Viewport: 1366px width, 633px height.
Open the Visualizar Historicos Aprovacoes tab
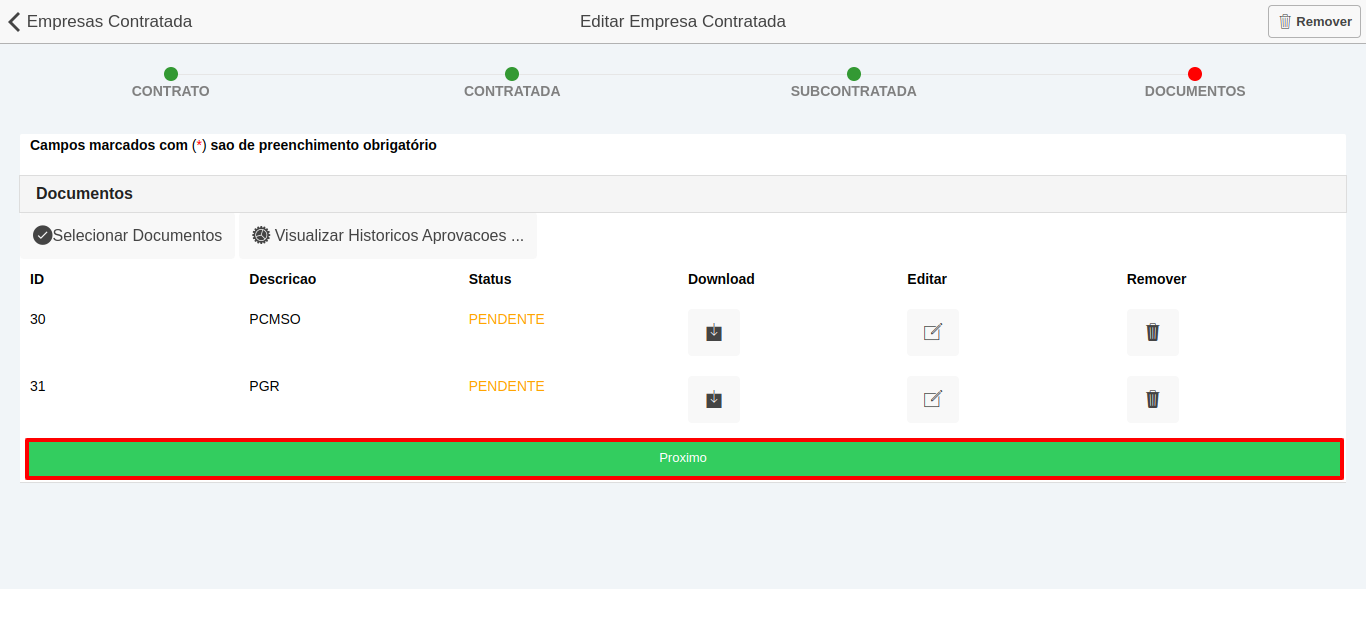click(388, 235)
